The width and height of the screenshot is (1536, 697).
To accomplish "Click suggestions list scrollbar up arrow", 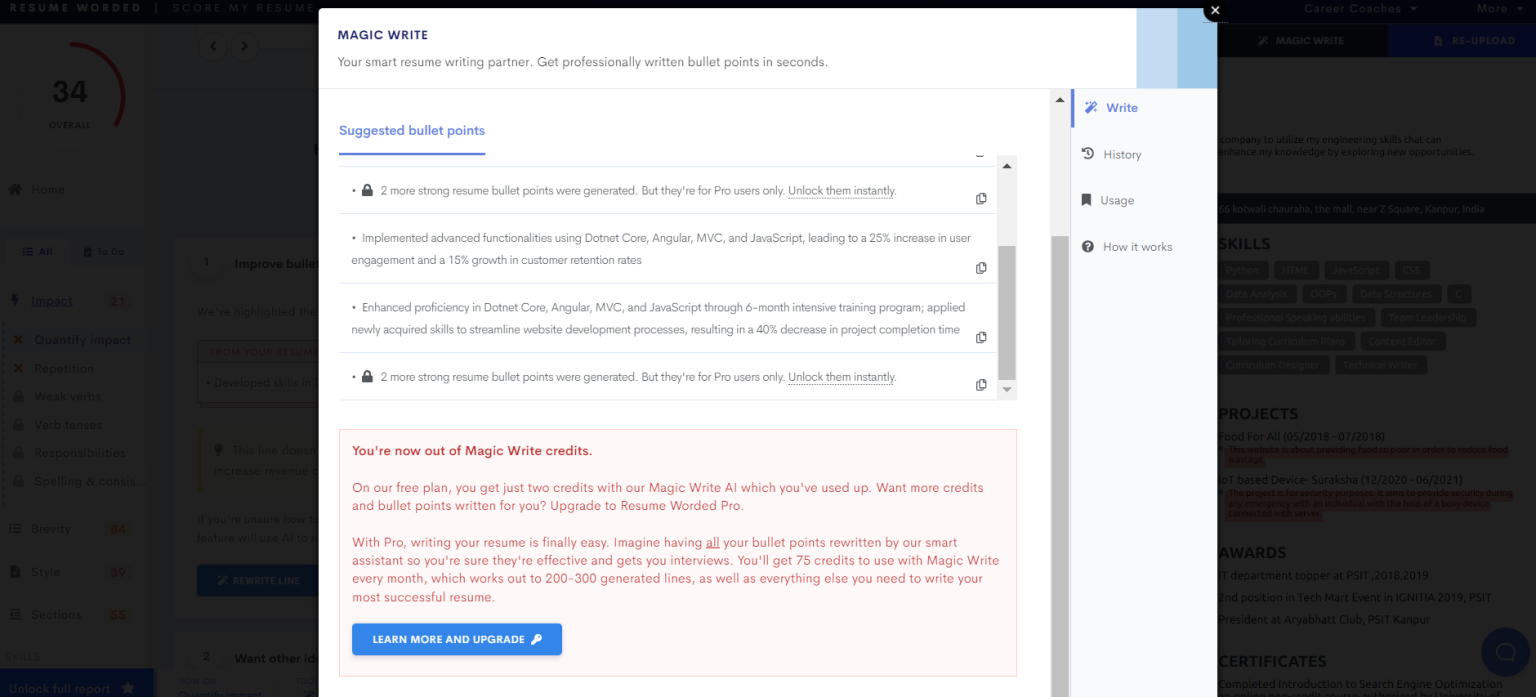I will pos(1008,165).
